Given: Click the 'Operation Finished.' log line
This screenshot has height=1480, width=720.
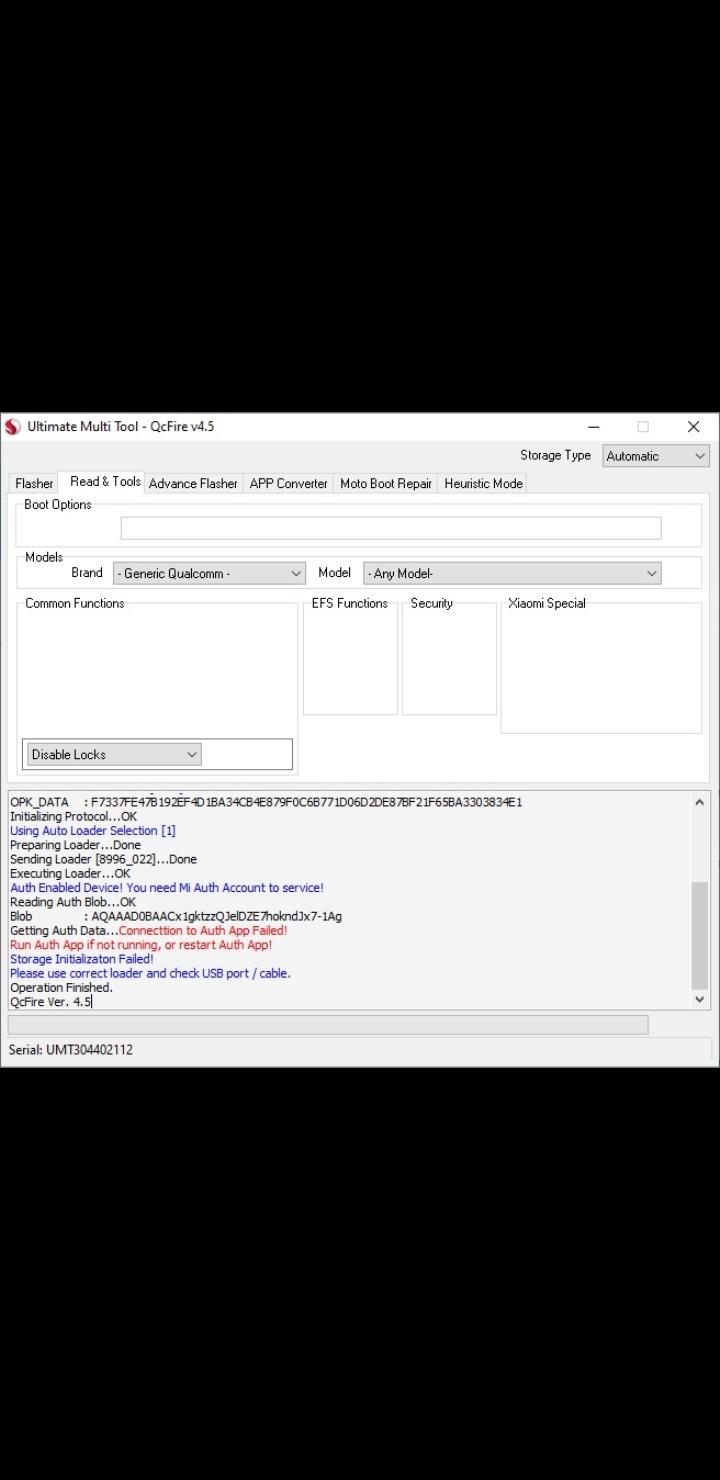Looking at the screenshot, I should click(61, 987).
